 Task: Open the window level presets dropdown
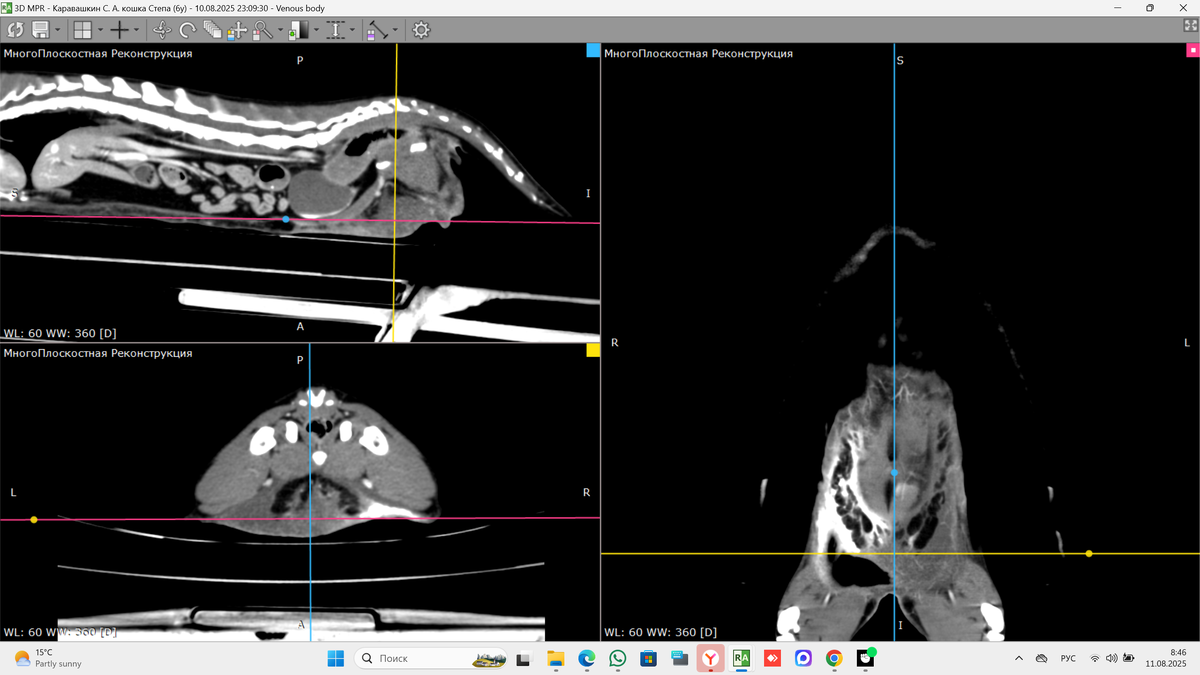(x=316, y=30)
